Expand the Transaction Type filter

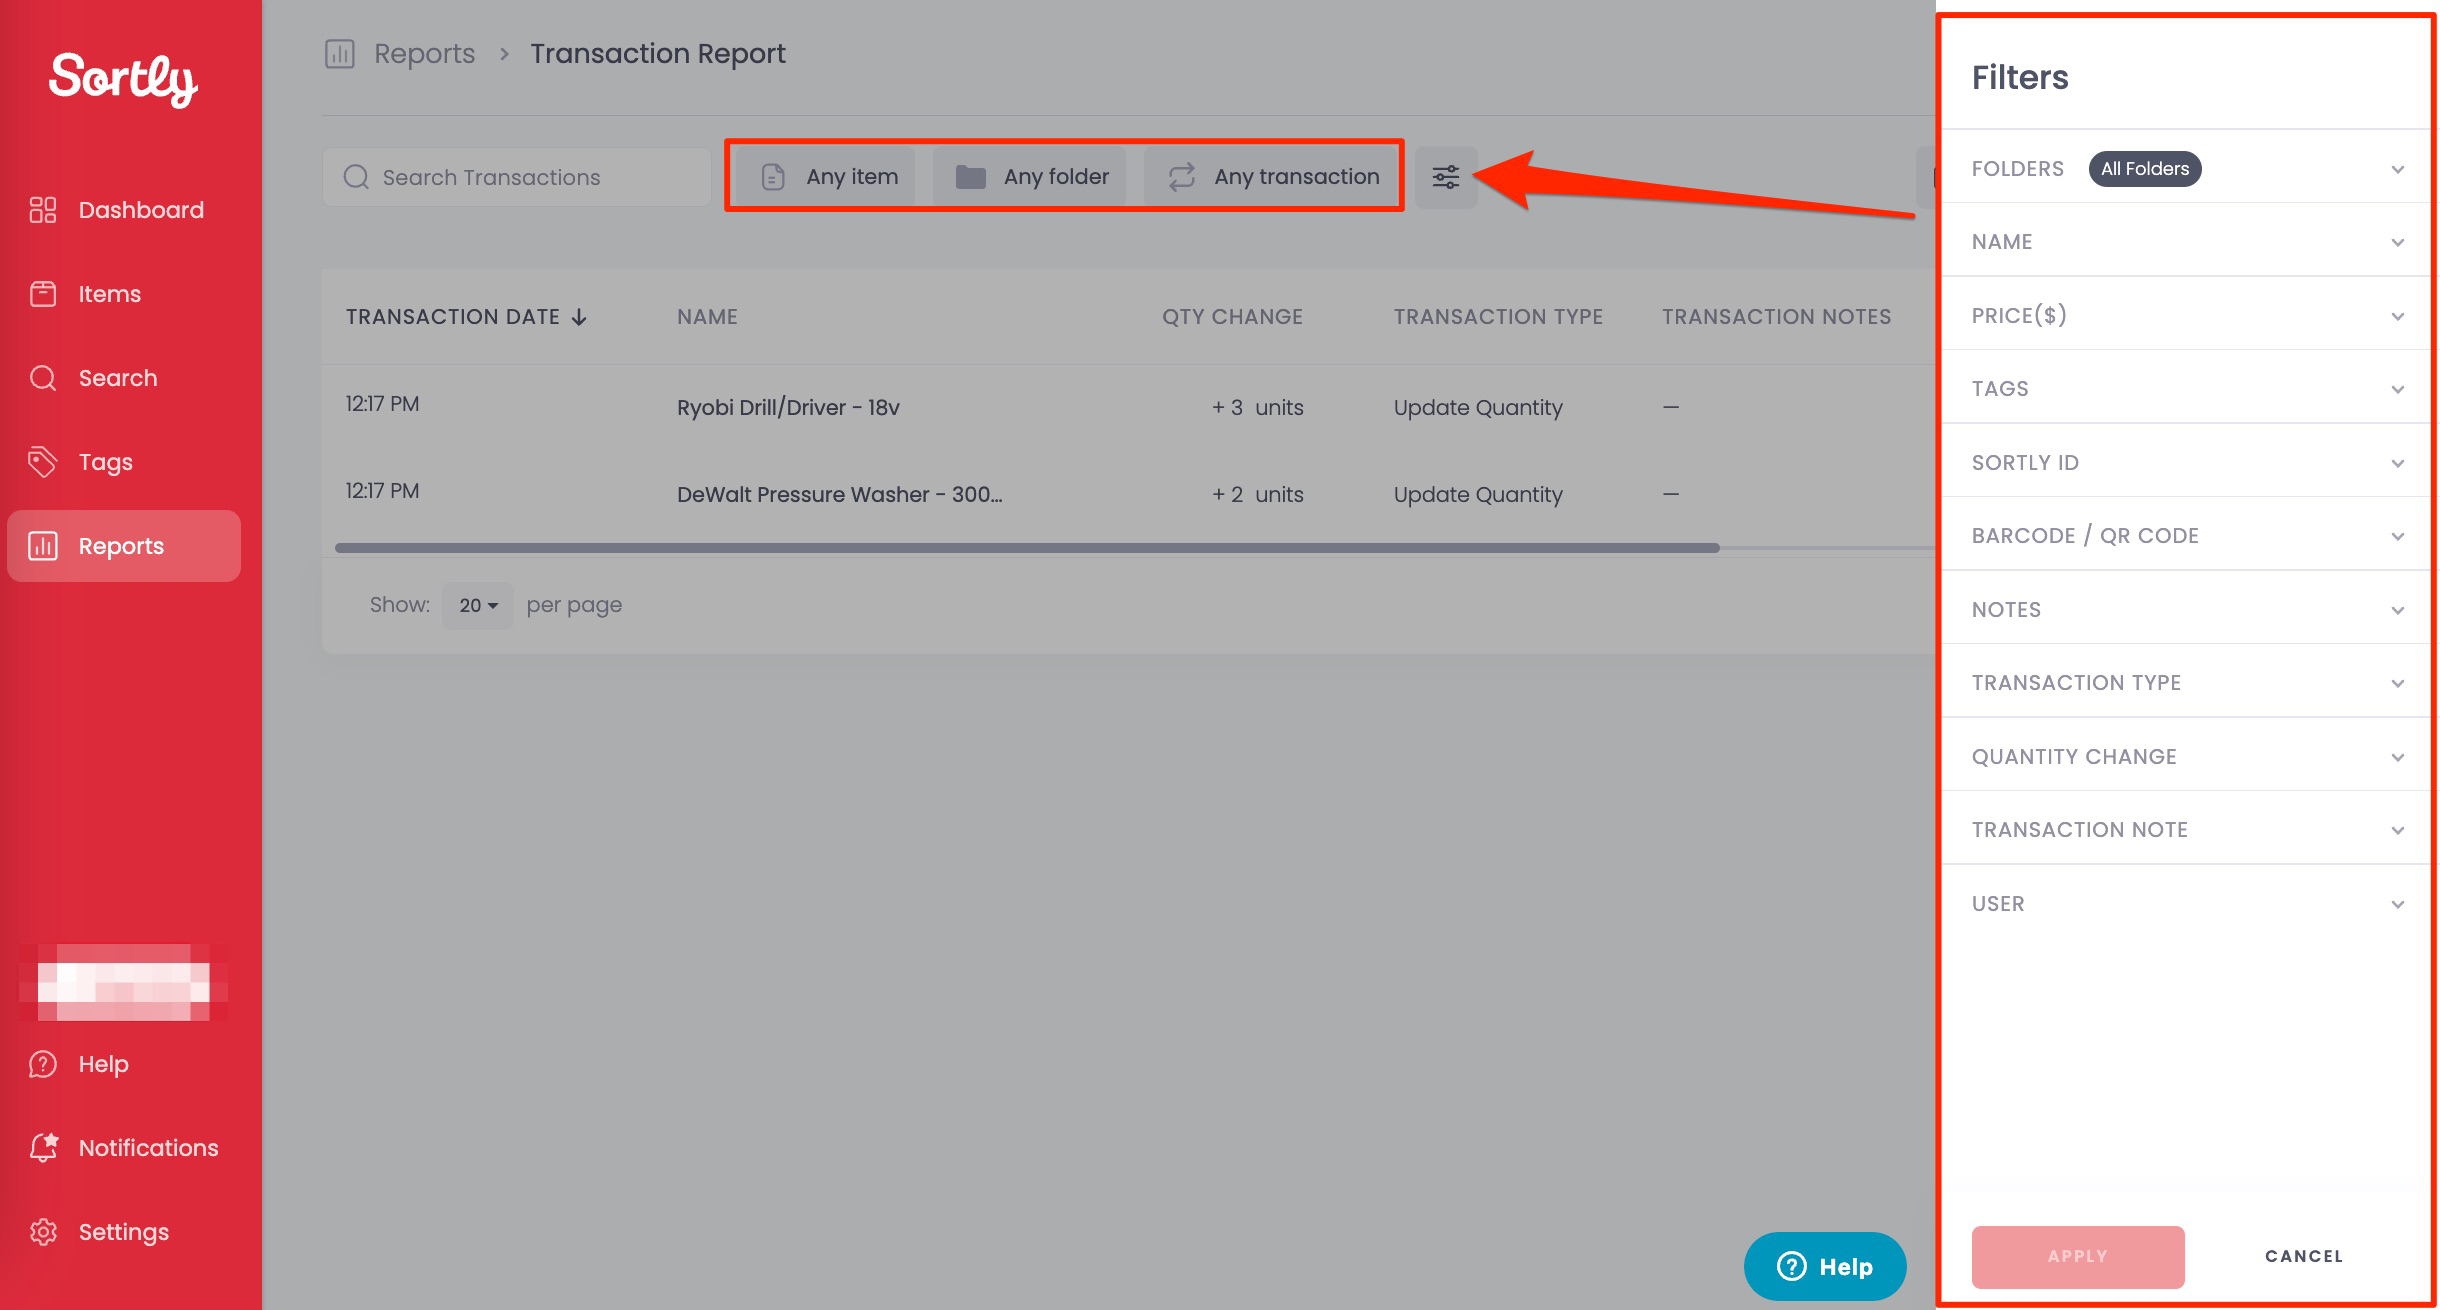click(2185, 683)
